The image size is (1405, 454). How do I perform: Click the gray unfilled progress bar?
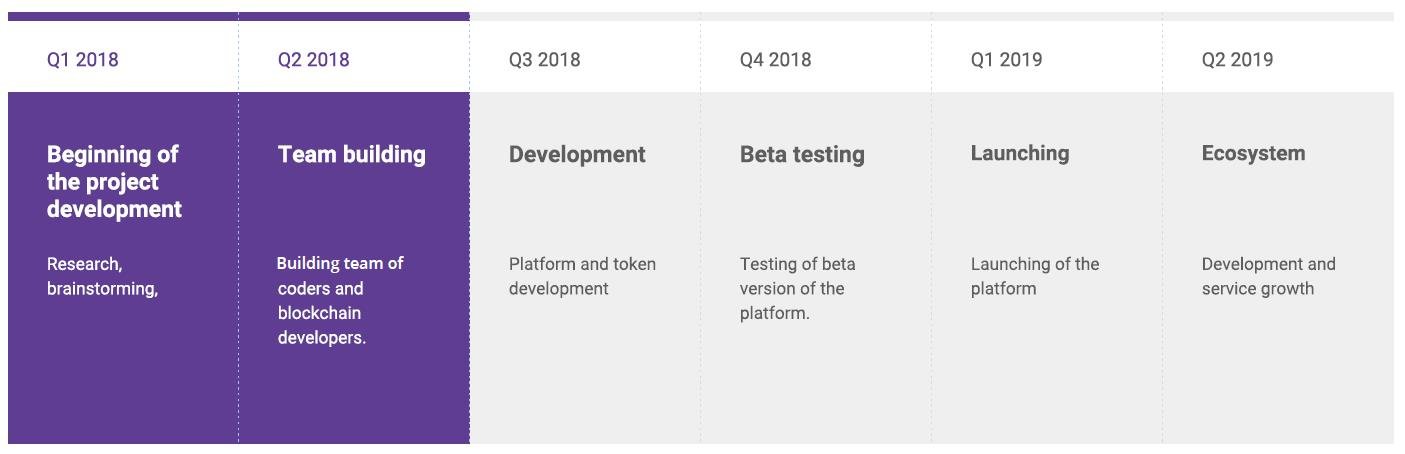click(x=930, y=16)
